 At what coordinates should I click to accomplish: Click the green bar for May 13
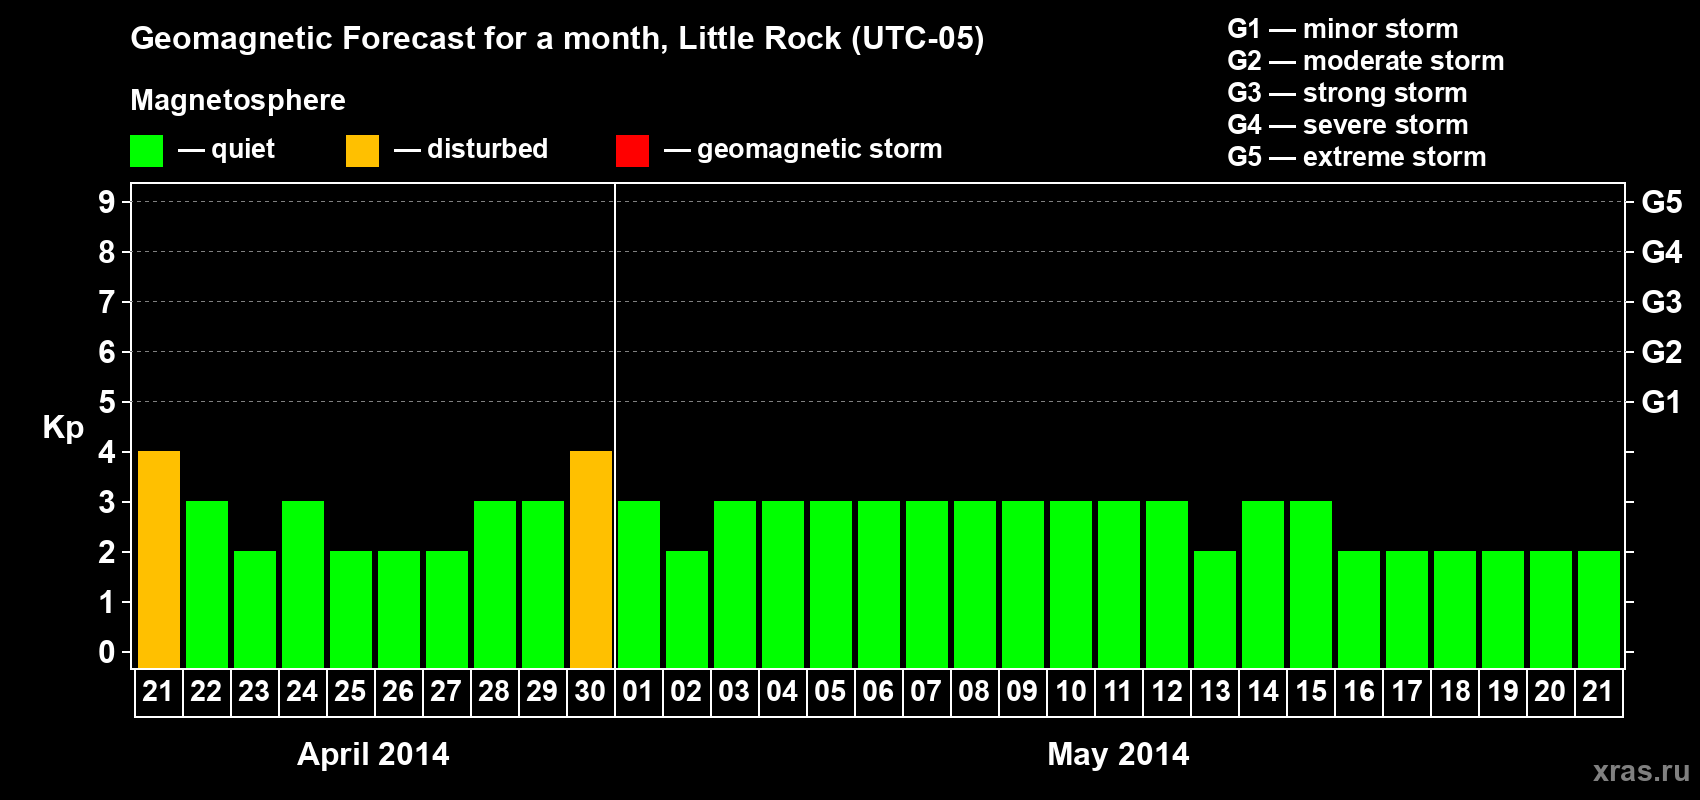(x=1215, y=610)
